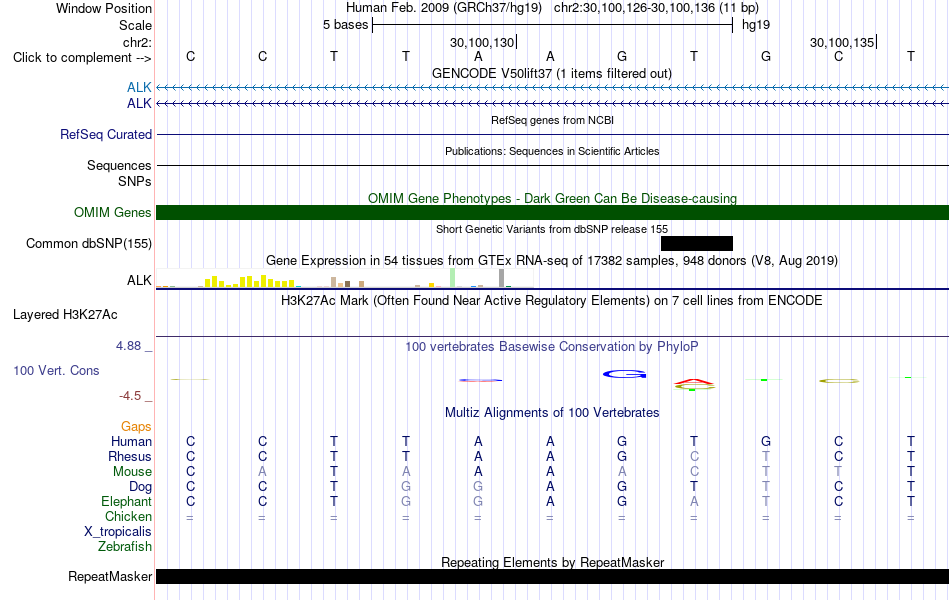The width and height of the screenshot is (950, 600).
Task: Click the light-blue ALK GENCODE track label
Action: tap(139, 88)
